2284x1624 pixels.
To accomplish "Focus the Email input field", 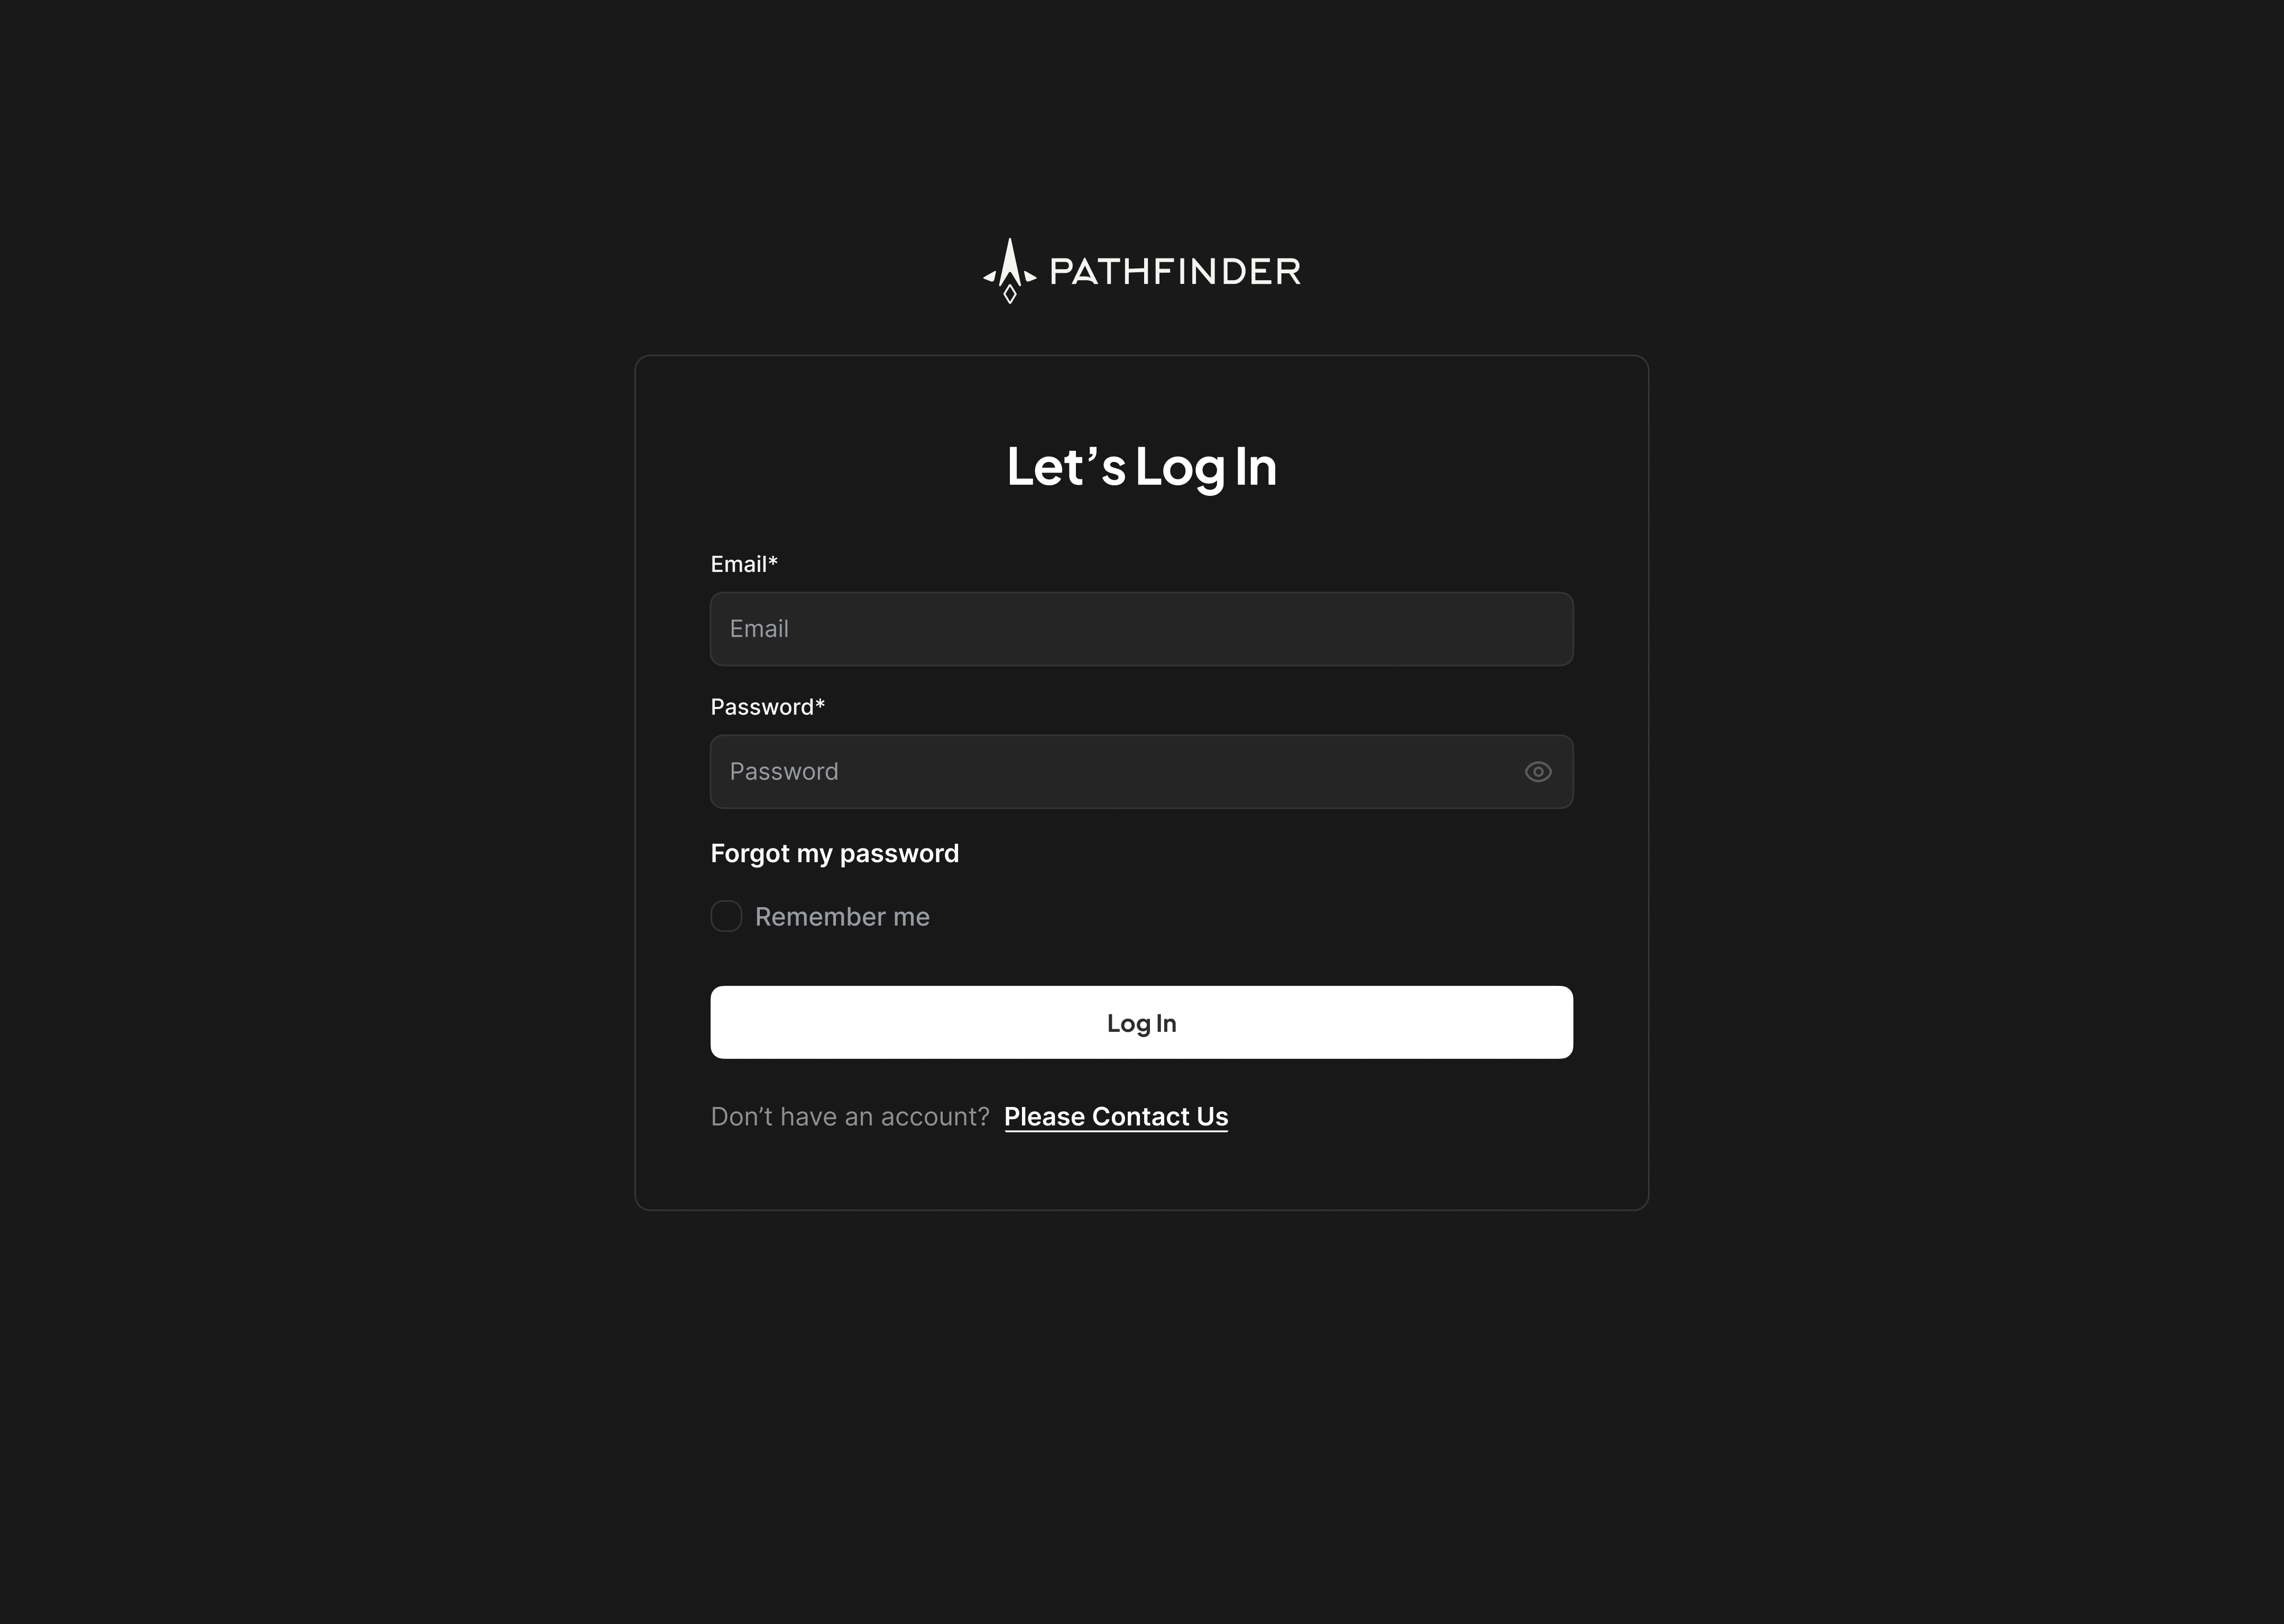I will point(1141,629).
